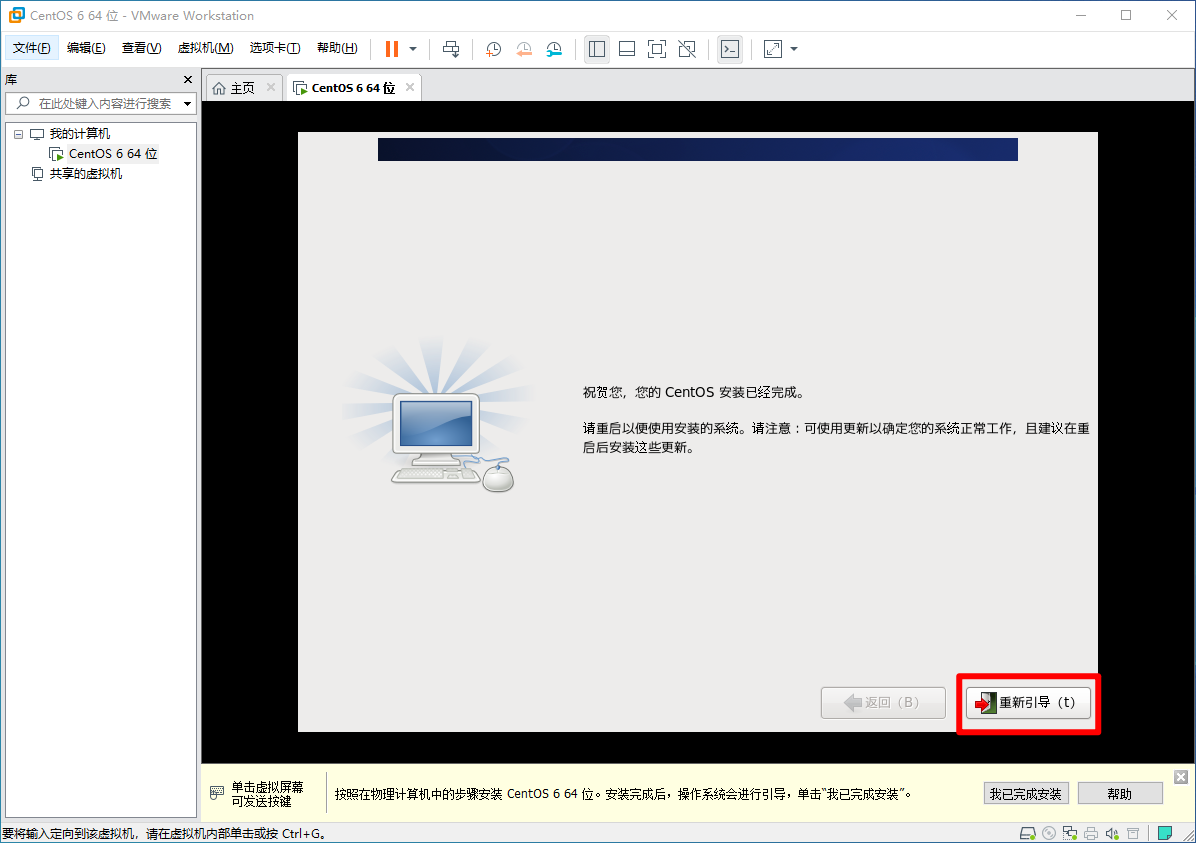Open the library search filter dropdown arrow

(188, 104)
